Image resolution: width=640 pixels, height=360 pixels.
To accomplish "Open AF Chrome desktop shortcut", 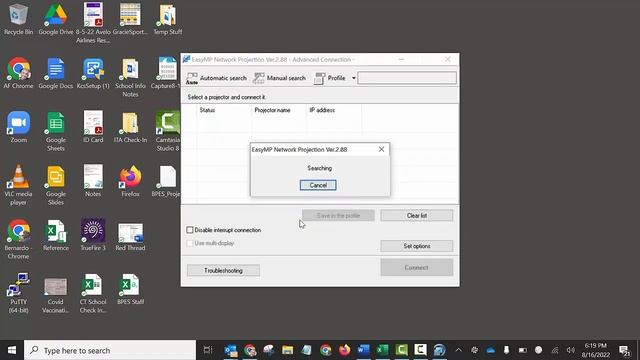I will click(x=18, y=73).
